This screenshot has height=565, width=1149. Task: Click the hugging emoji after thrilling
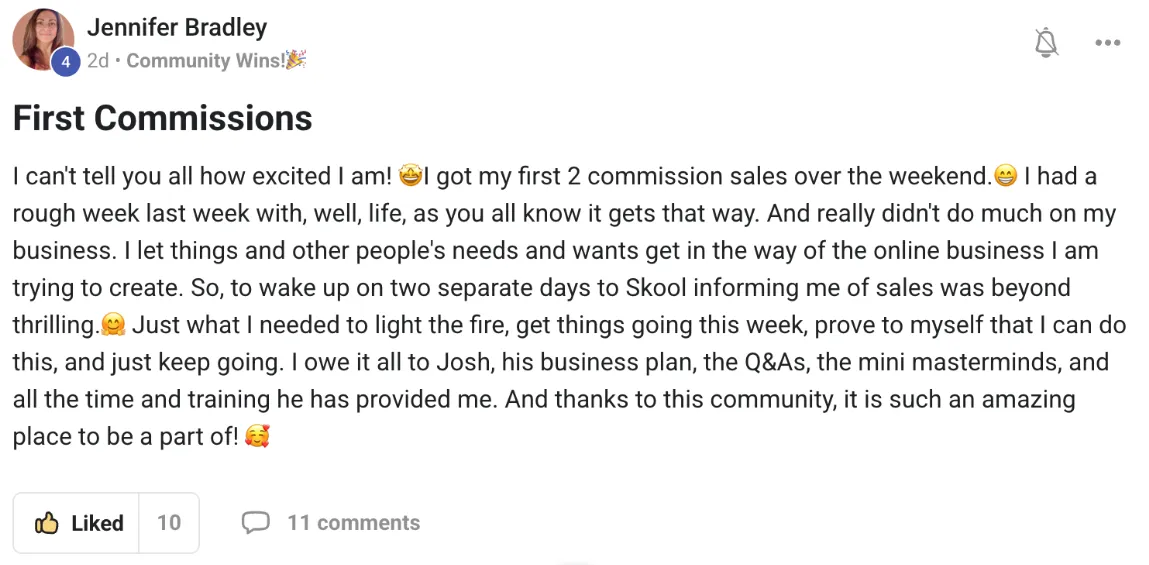tap(113, 326)
